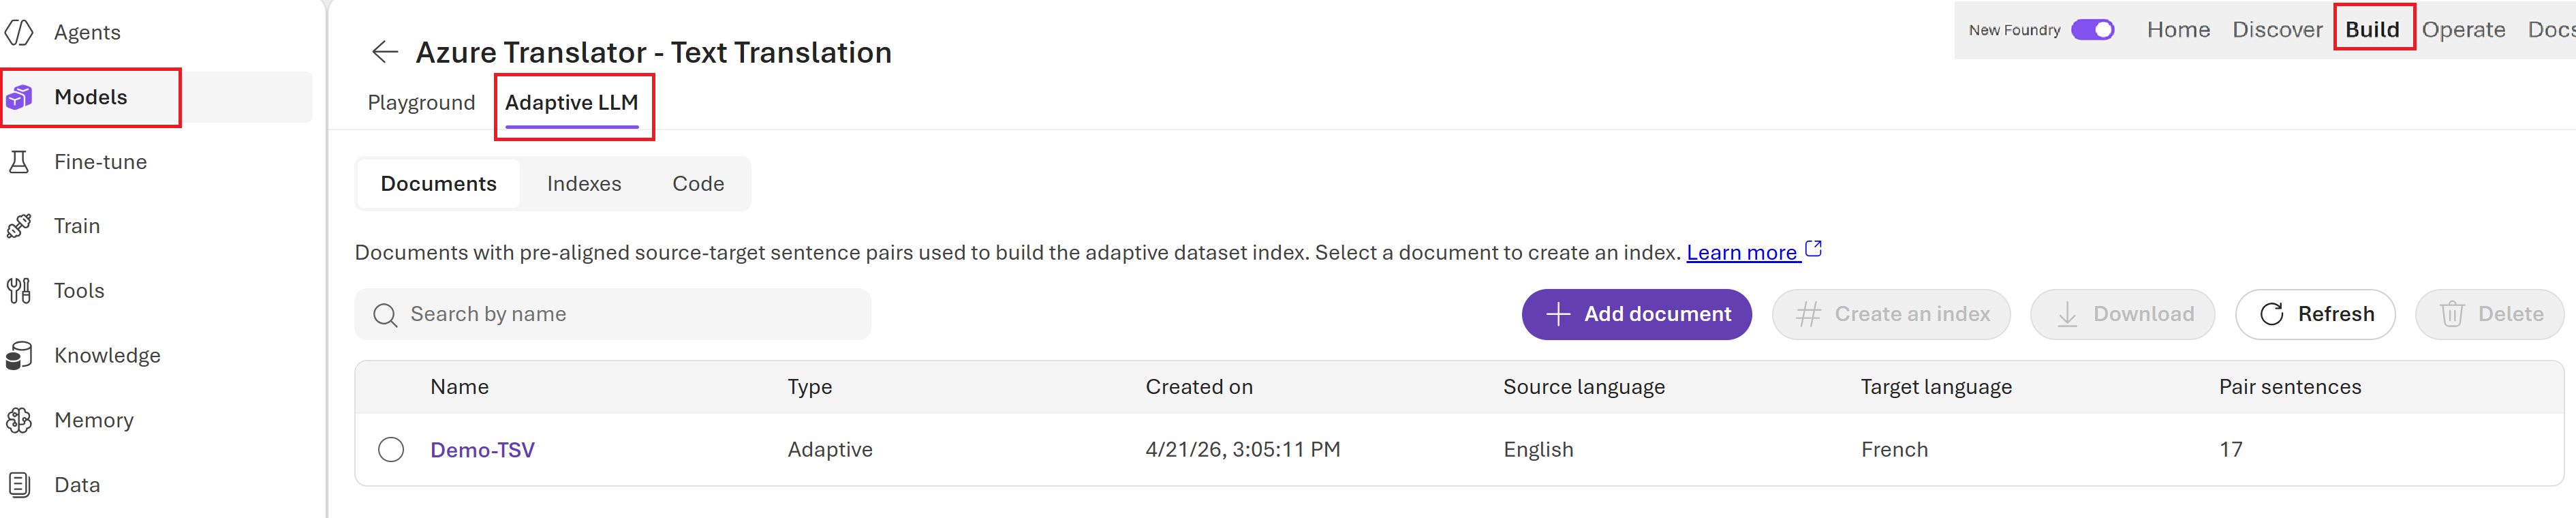The image size is (2576, 518).
Task: Click the Created on column header
Action: (1199, 387)
